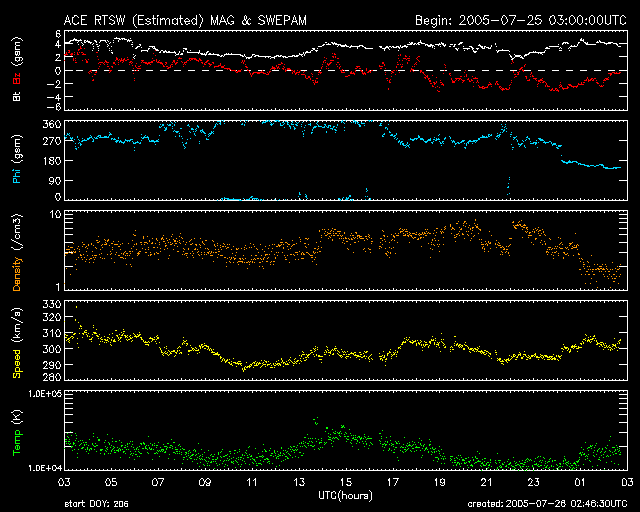Screen dimensions: 640x512
Task: Click the '23' hour label on the time axis
Action: click(x=533, y=483)
